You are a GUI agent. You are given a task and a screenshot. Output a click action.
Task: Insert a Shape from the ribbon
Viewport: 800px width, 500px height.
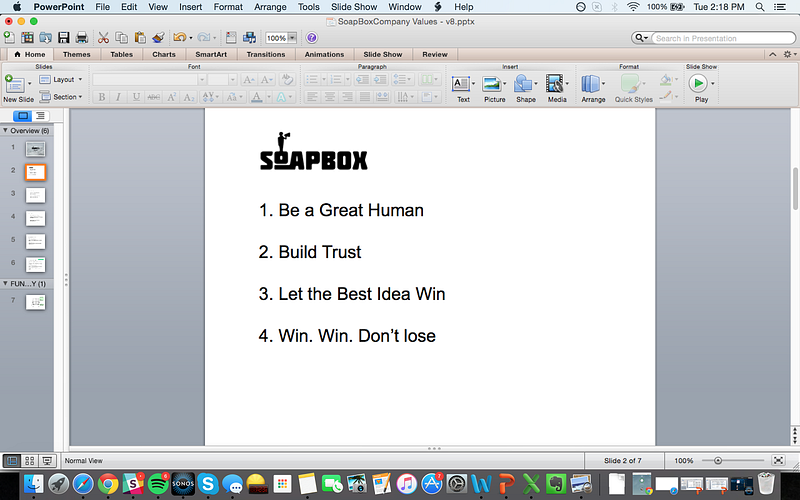(526, 88)
